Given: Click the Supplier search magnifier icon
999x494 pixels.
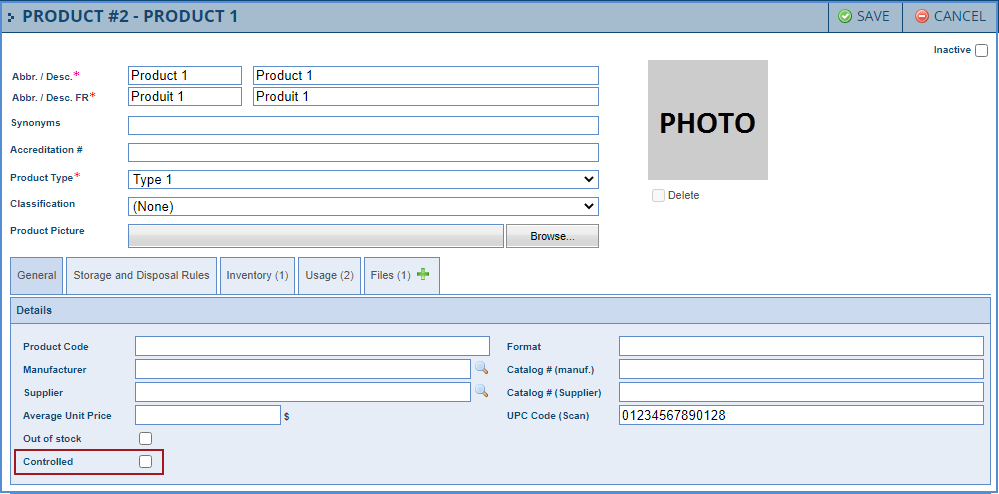Looking at the screenshot, I should click(x=481, y=392).
